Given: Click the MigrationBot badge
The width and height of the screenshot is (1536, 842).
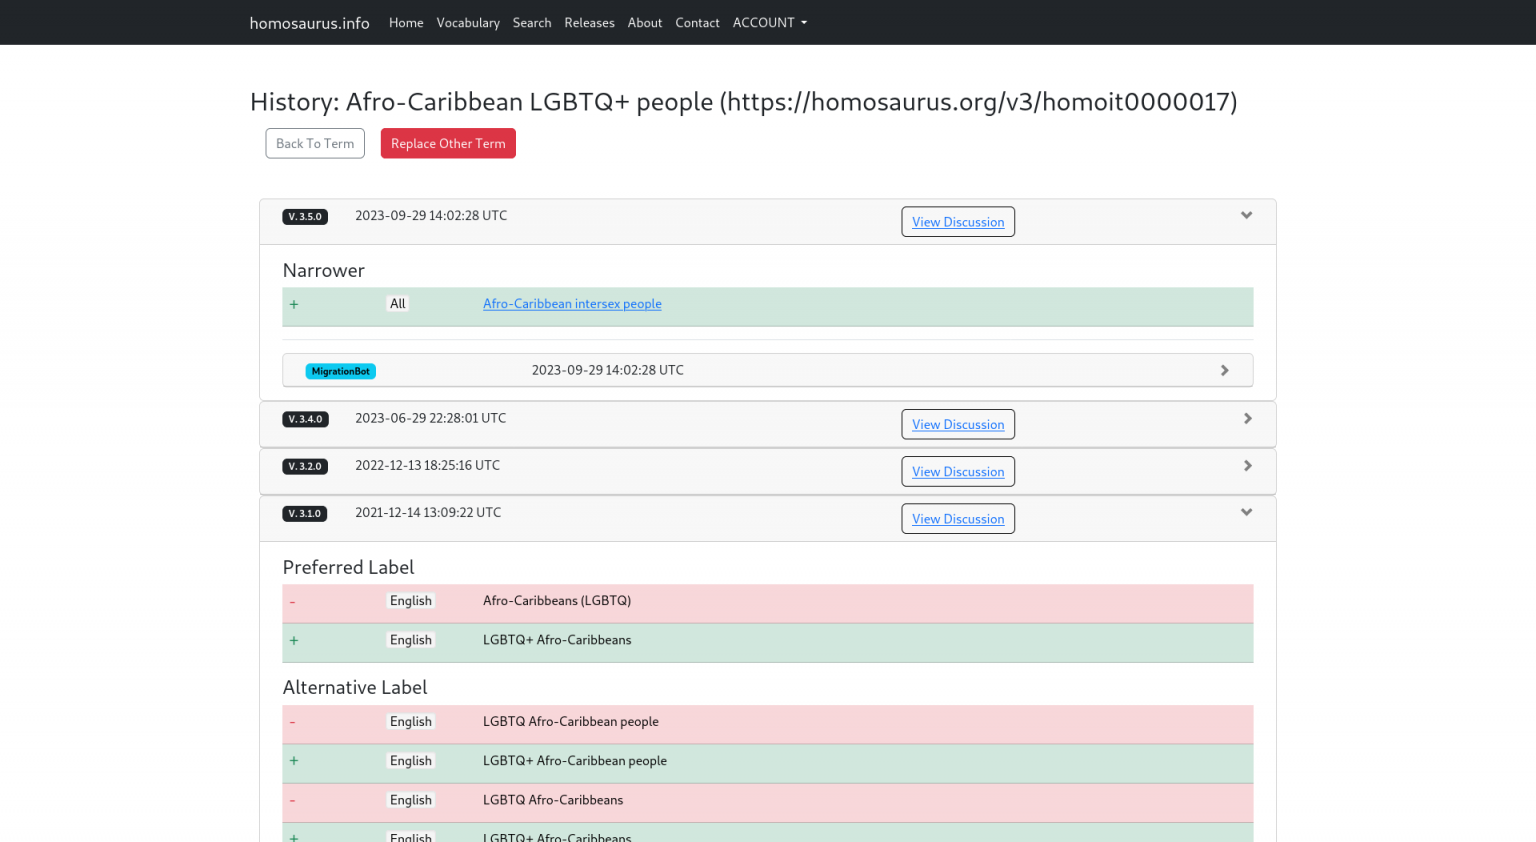Looking at the screenshot, I should (x=340, y=370).
